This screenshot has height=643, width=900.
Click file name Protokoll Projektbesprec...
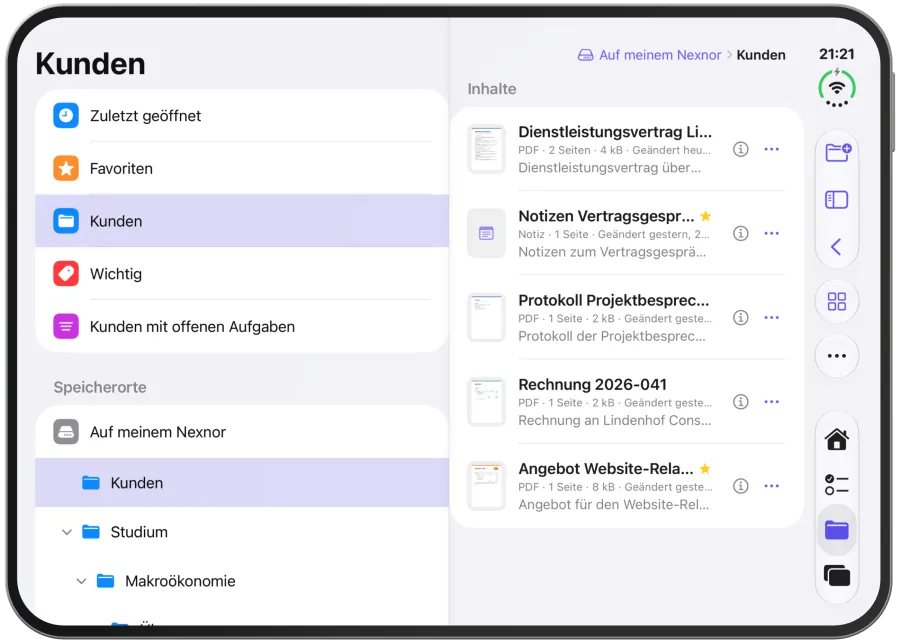[614, 300]
